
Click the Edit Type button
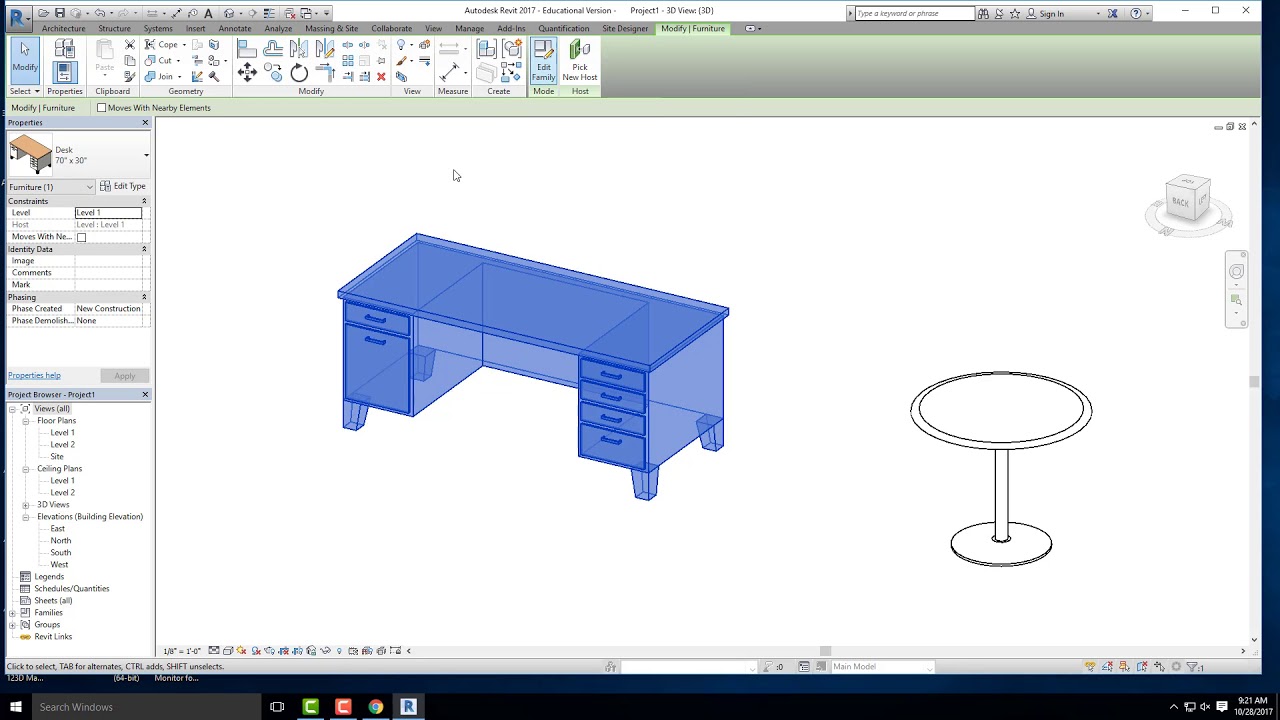tap(123, 186)
